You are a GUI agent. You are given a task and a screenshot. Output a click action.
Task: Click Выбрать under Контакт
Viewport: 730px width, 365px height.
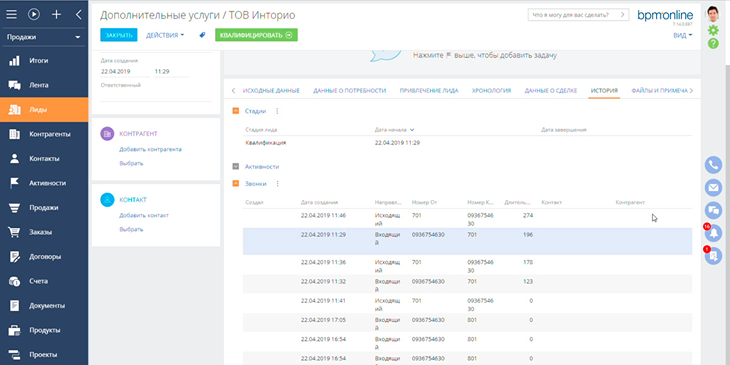pyautogui.click(x=131, y=230)
